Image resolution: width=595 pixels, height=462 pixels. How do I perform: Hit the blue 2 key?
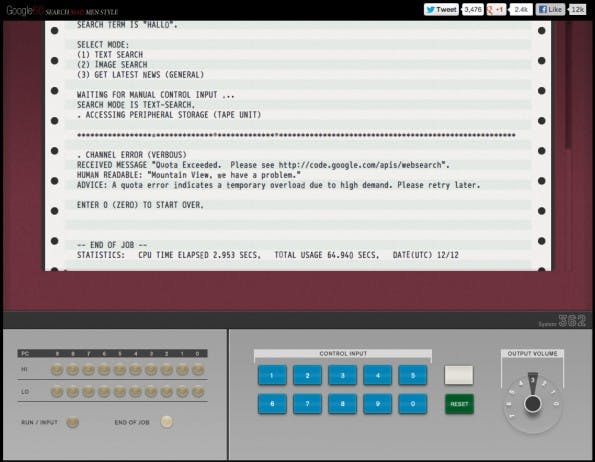307,375
